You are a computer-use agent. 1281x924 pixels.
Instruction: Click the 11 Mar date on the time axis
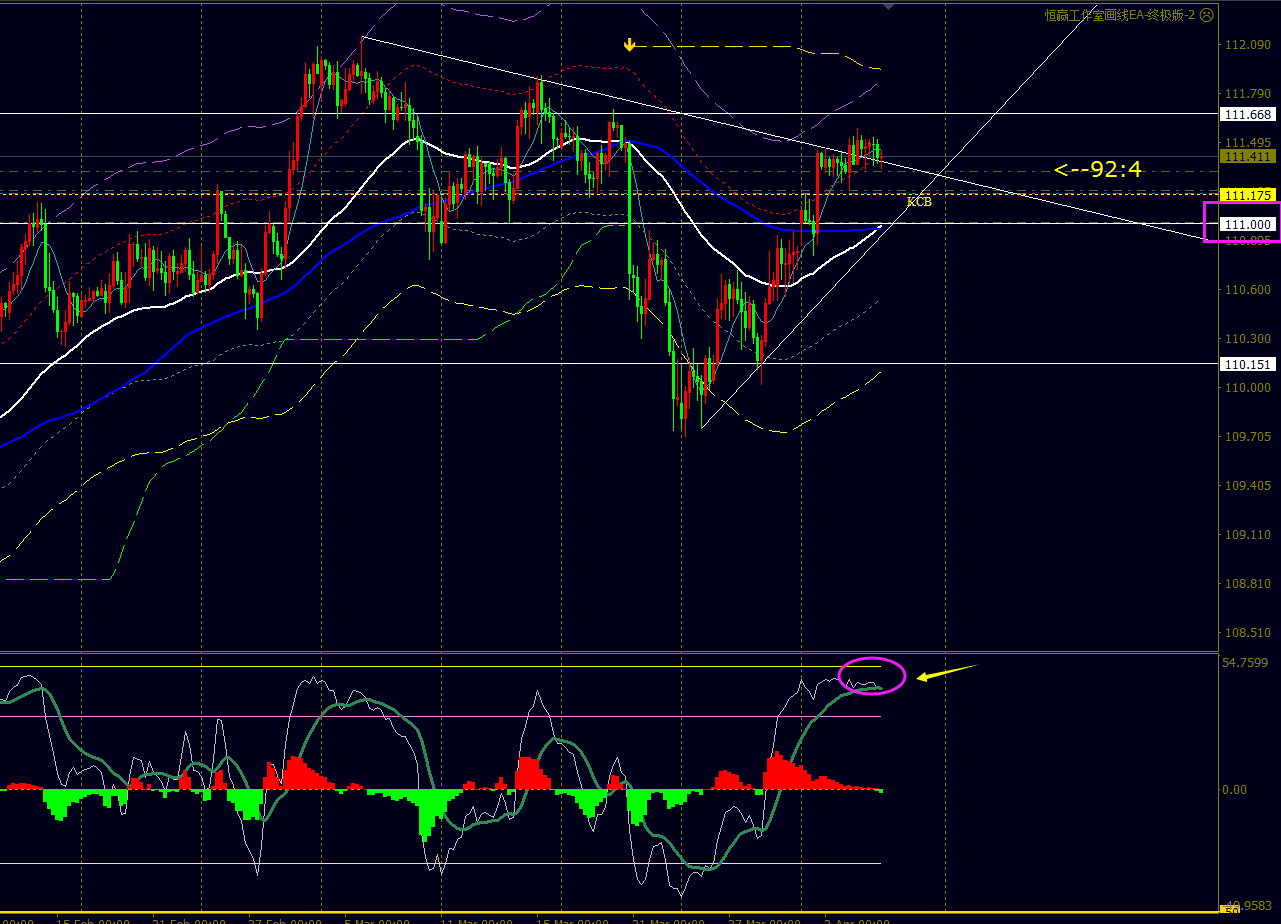pos(477,920)
